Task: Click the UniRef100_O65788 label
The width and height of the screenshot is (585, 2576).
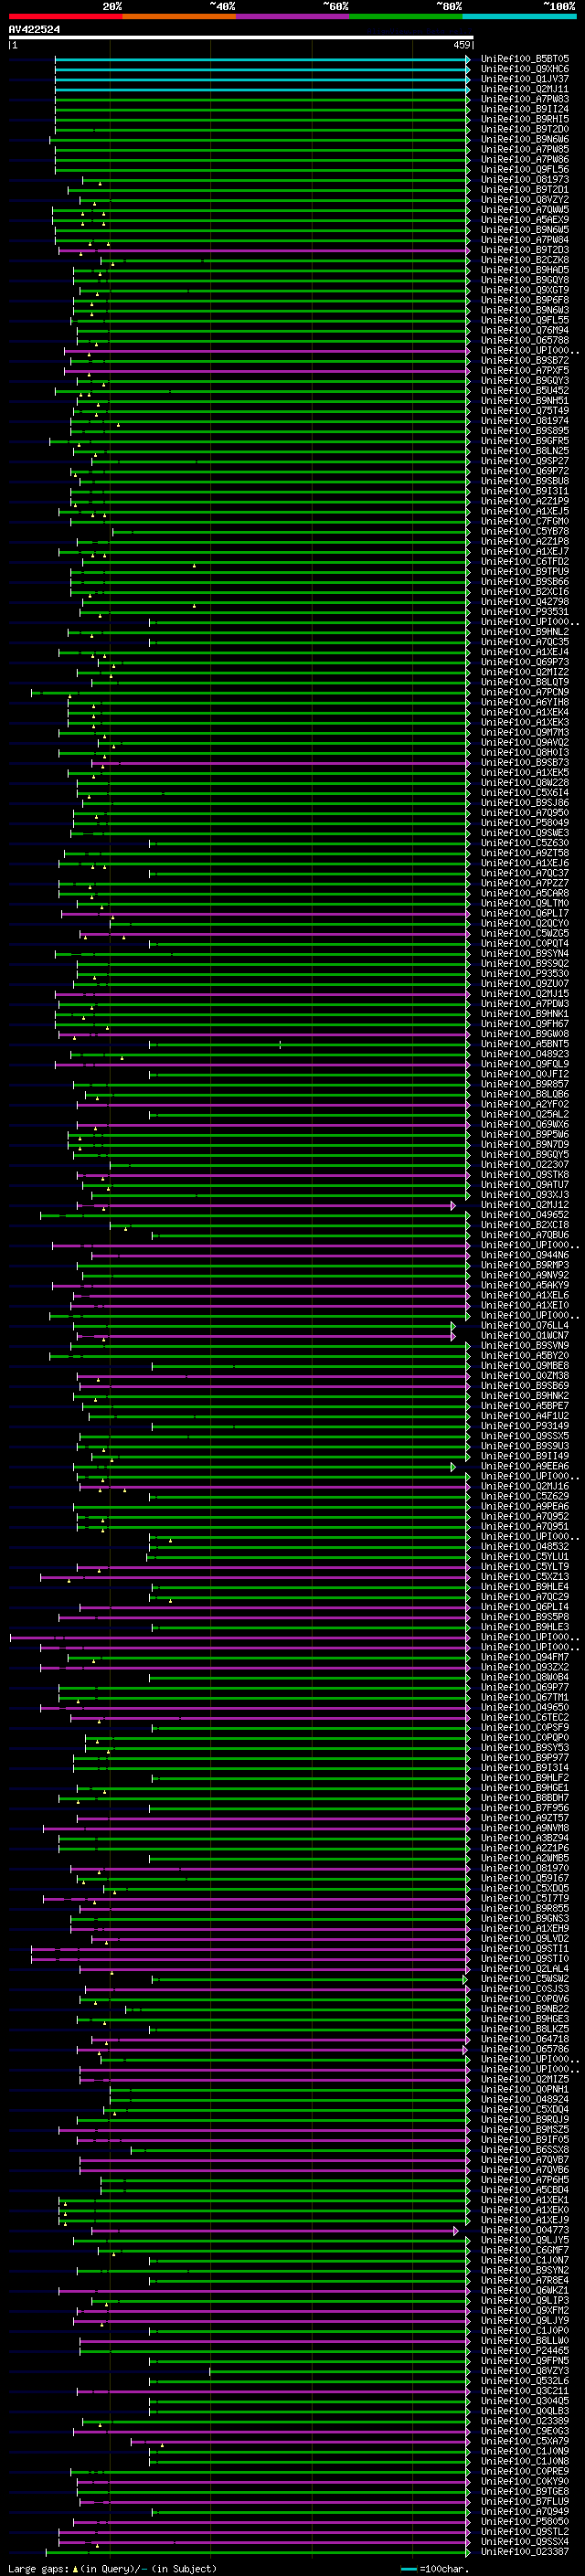Action: click(525, 340)
